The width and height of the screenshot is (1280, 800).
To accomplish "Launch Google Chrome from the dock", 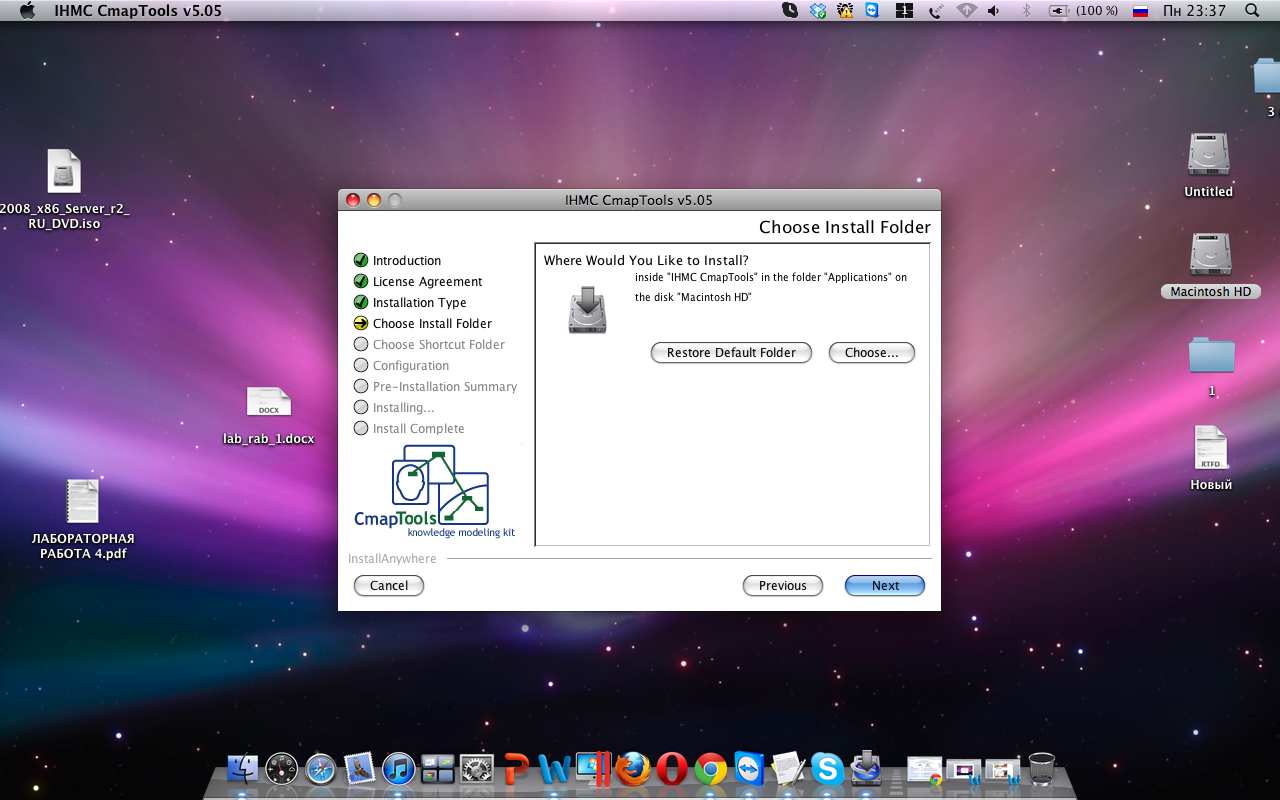I will coord(710,768).
